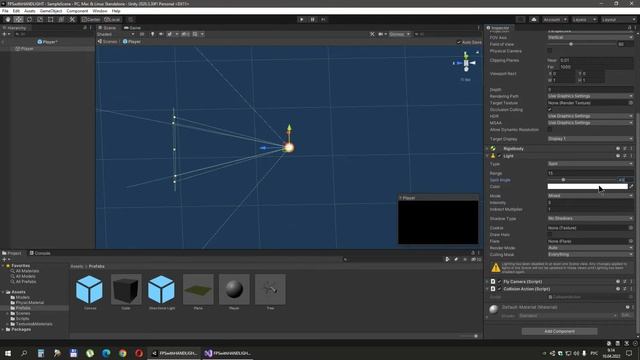640x360 pixels.
Task: Open Shadow Type dropdown
Action: tap(590, 219)
